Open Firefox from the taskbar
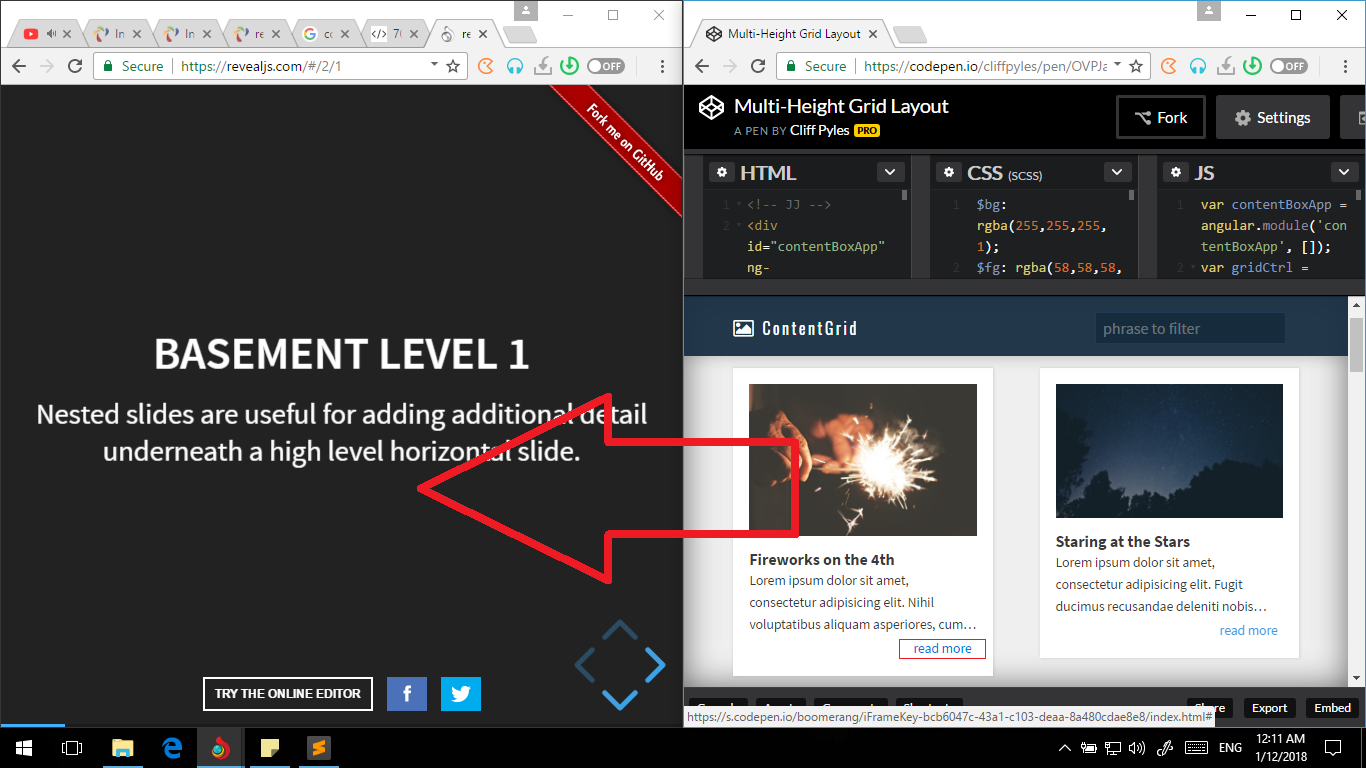Viewport: 1366px width, 768px height. pos(221,747)
